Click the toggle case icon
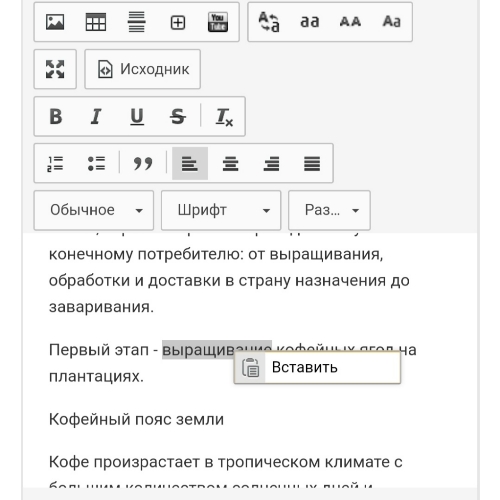 click(269, 22)
